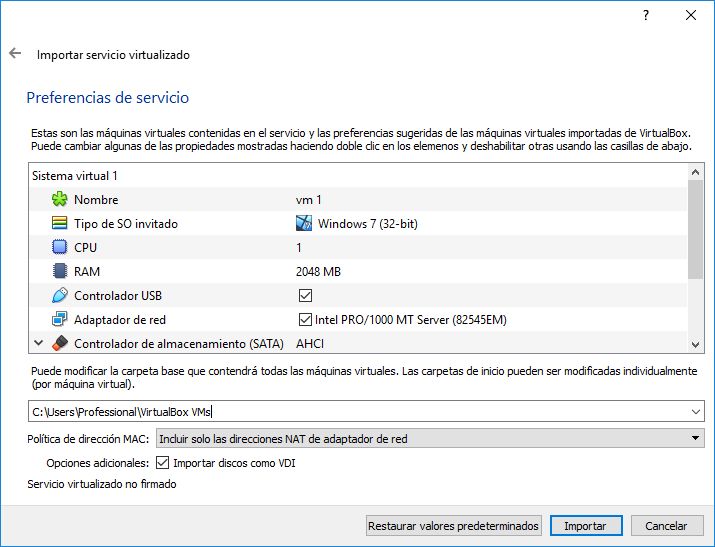Screen dimensions: 715x547
Task: Click the green Nombre clover icon
Action: coord(59,199)
